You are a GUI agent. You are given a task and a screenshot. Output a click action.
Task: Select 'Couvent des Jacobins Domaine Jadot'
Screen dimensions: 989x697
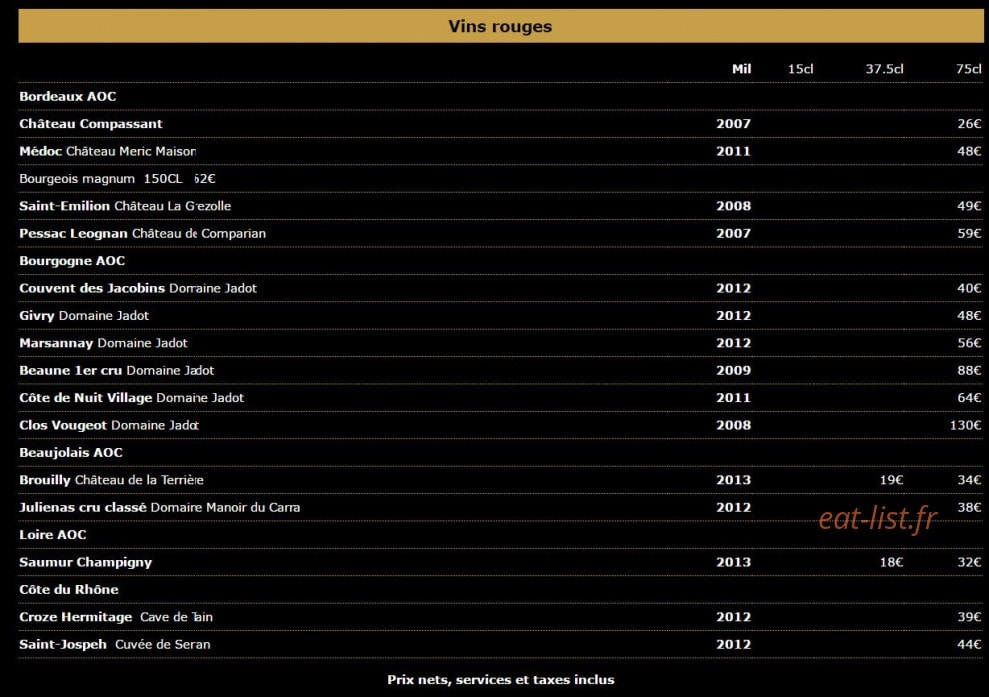[x=138, y=288]
